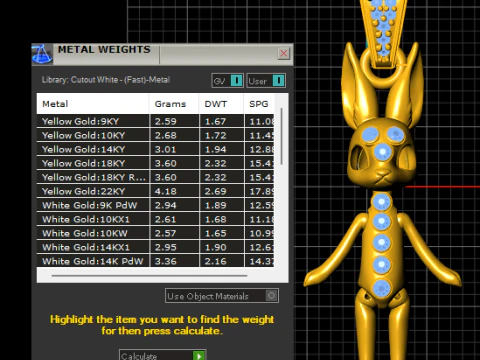The height and width of the screenshot is (360, 480).
Task: Close the Metal Weights dialog
Action: [284, 53]
